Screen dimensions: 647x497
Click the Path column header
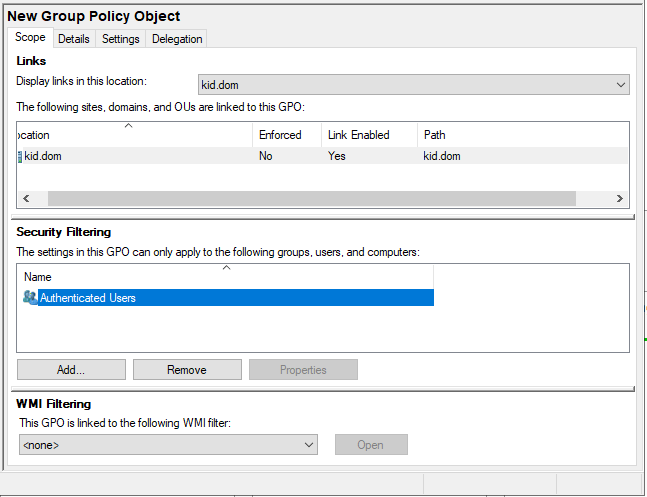click(x=435, y=135)
